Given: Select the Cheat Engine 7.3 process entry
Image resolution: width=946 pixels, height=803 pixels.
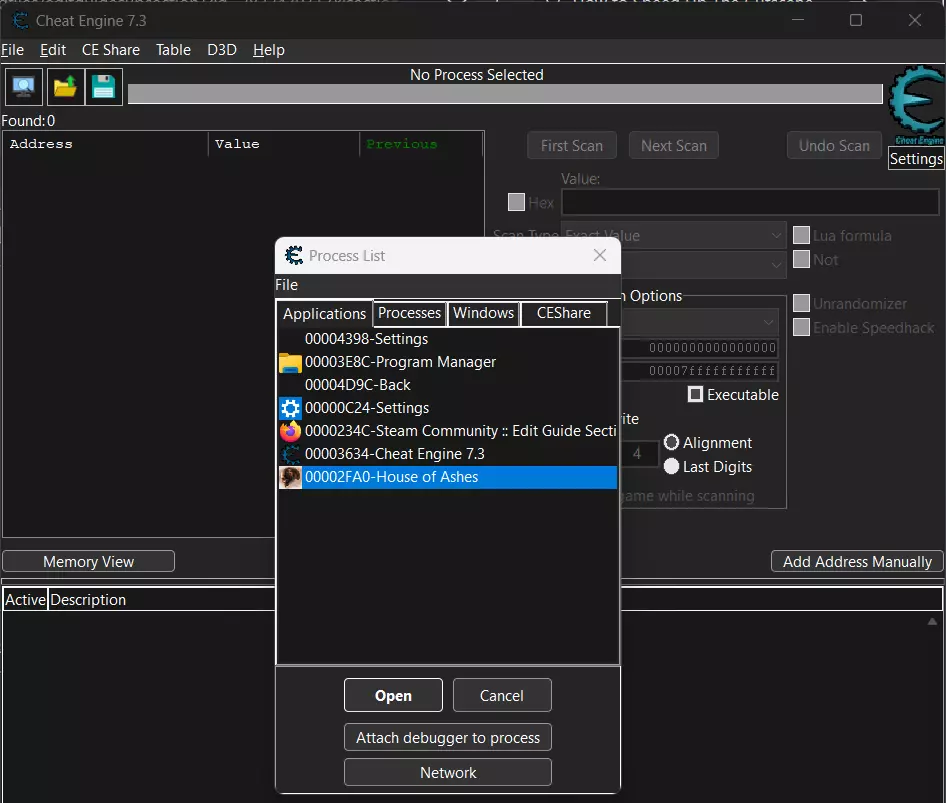Looking at the screenshot, I should coord(394,454).
